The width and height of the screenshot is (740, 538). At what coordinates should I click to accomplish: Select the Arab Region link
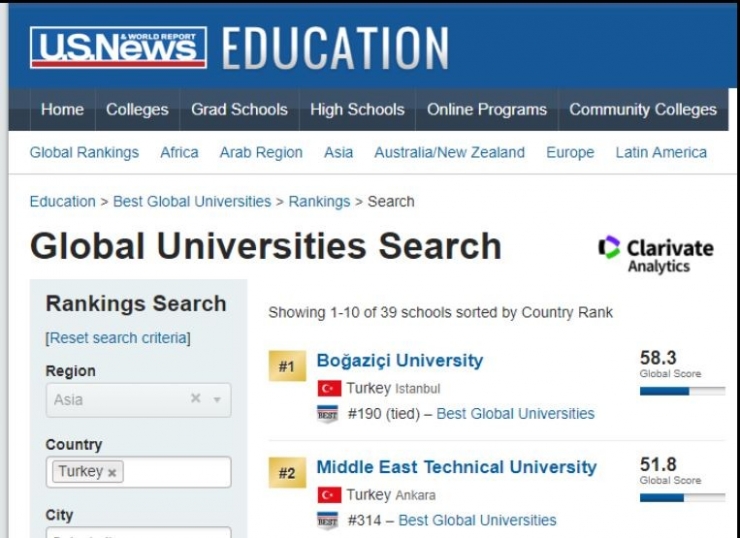point(261,152)
